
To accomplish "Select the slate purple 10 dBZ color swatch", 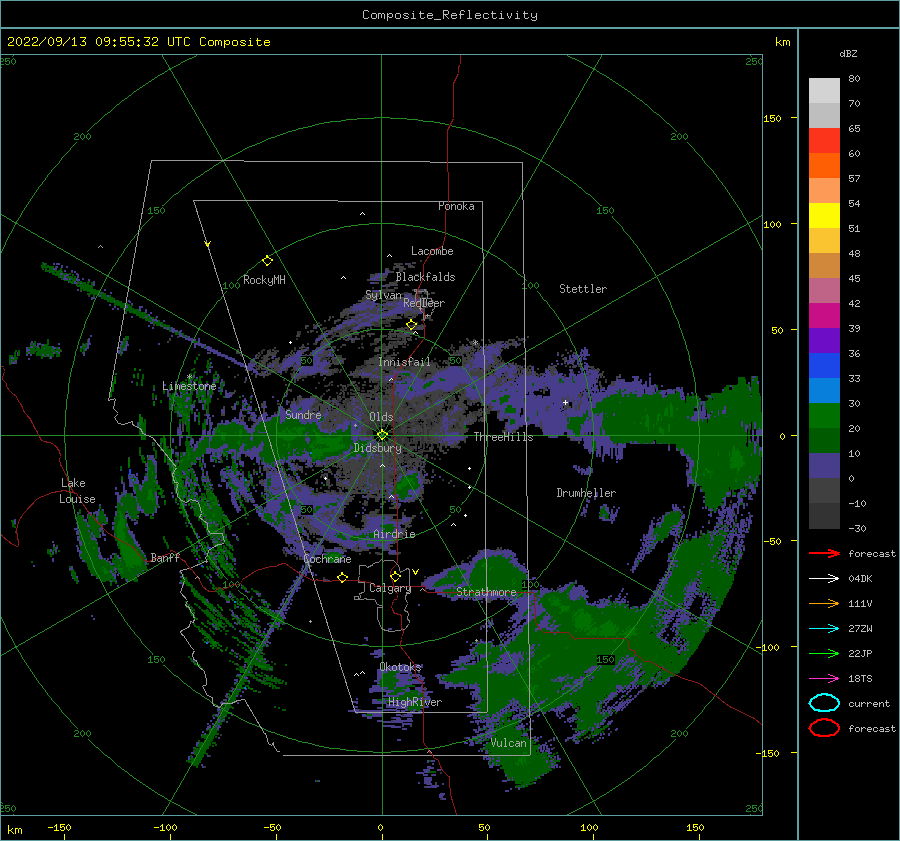I will (824, 465).
